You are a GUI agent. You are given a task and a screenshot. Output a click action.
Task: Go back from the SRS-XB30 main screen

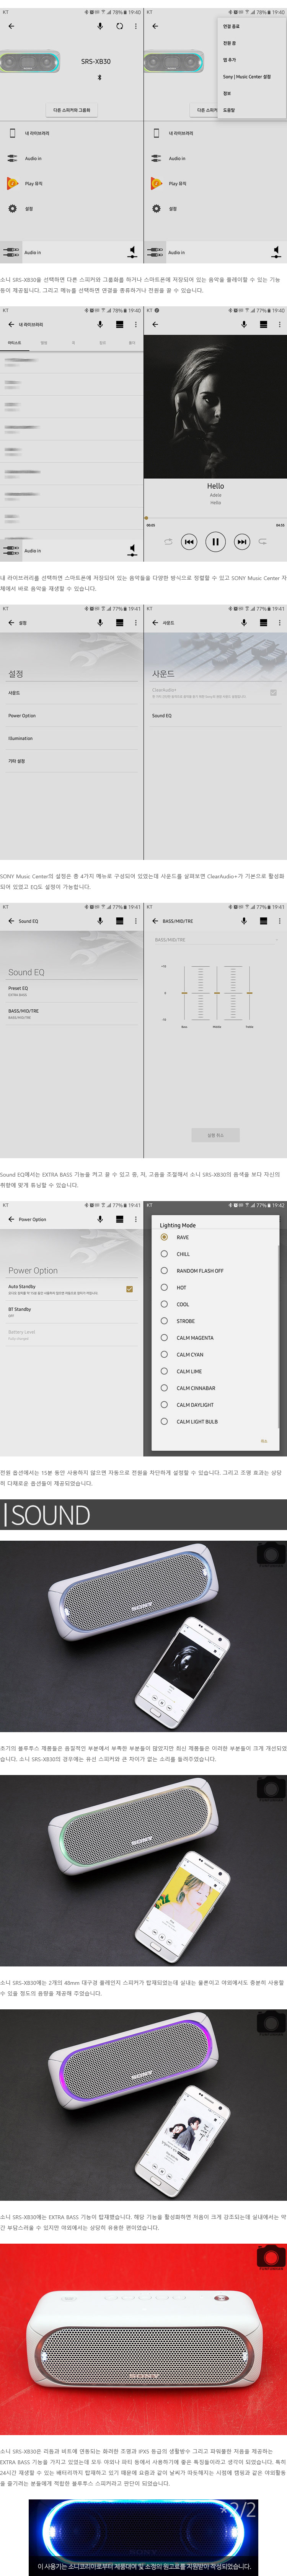click(x=11, y=26)
